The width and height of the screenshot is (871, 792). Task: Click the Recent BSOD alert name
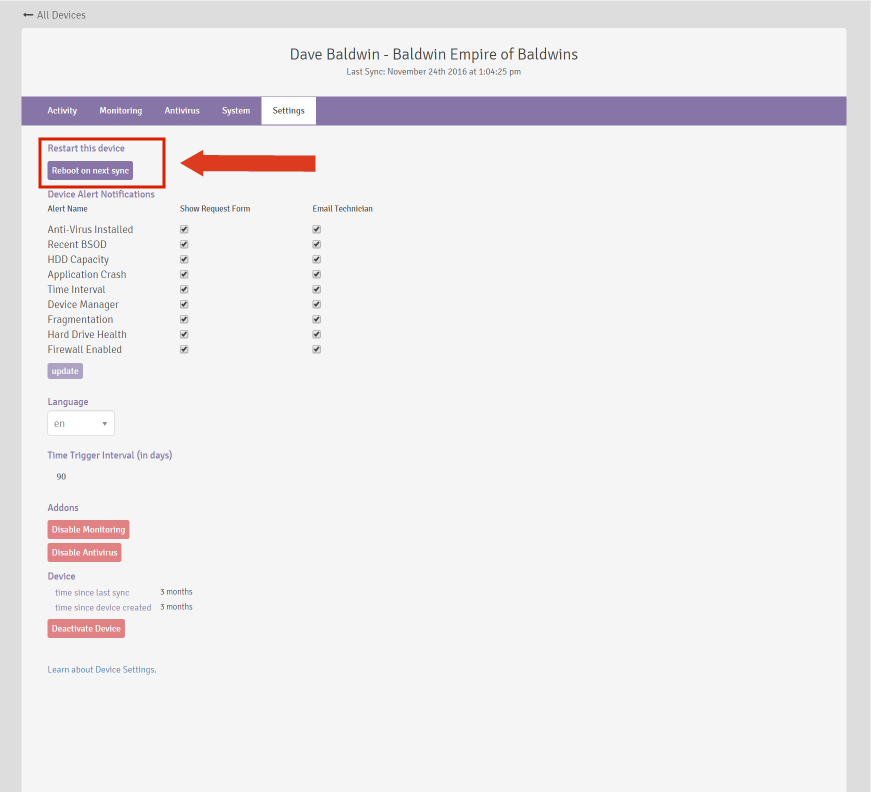point(77,244)
